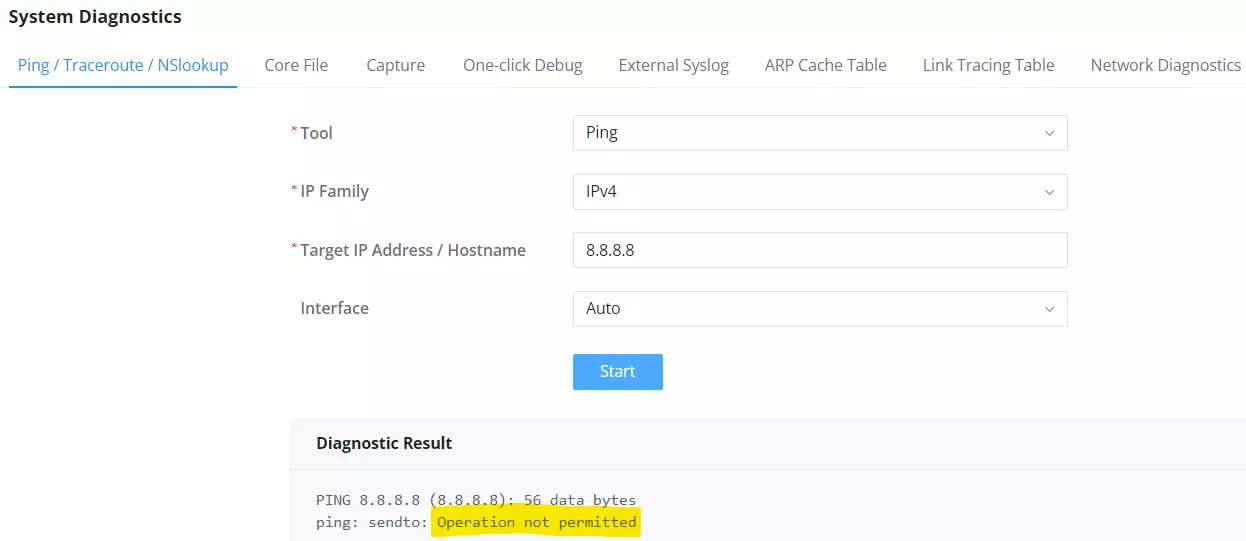Click the highlighted Operation not permitted text
The image size is (1246, 541).
(536, 522)
